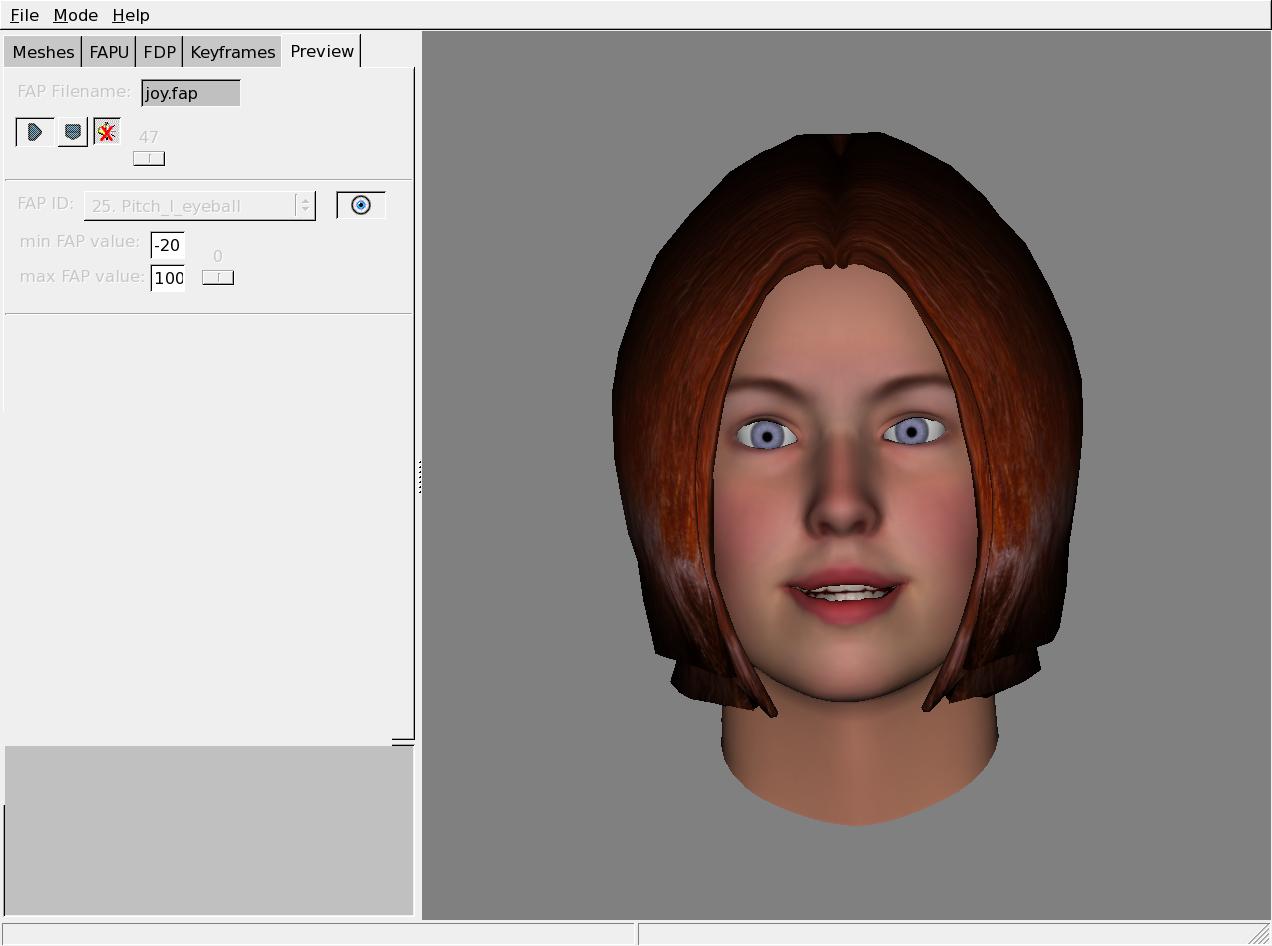Image resolution: width=1272 pixels, height=946 pixels.
Task: Toggle the sound-off icon with red X
Action: 107,132
